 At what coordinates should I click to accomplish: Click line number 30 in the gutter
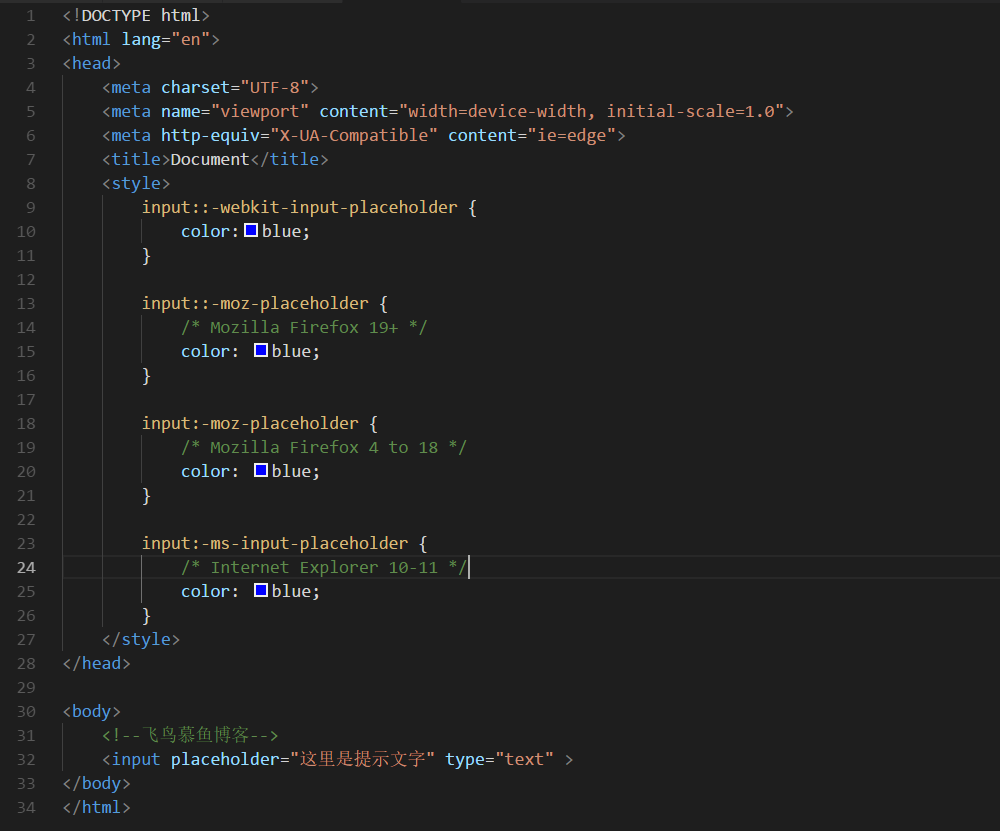[x=25, y=711]
